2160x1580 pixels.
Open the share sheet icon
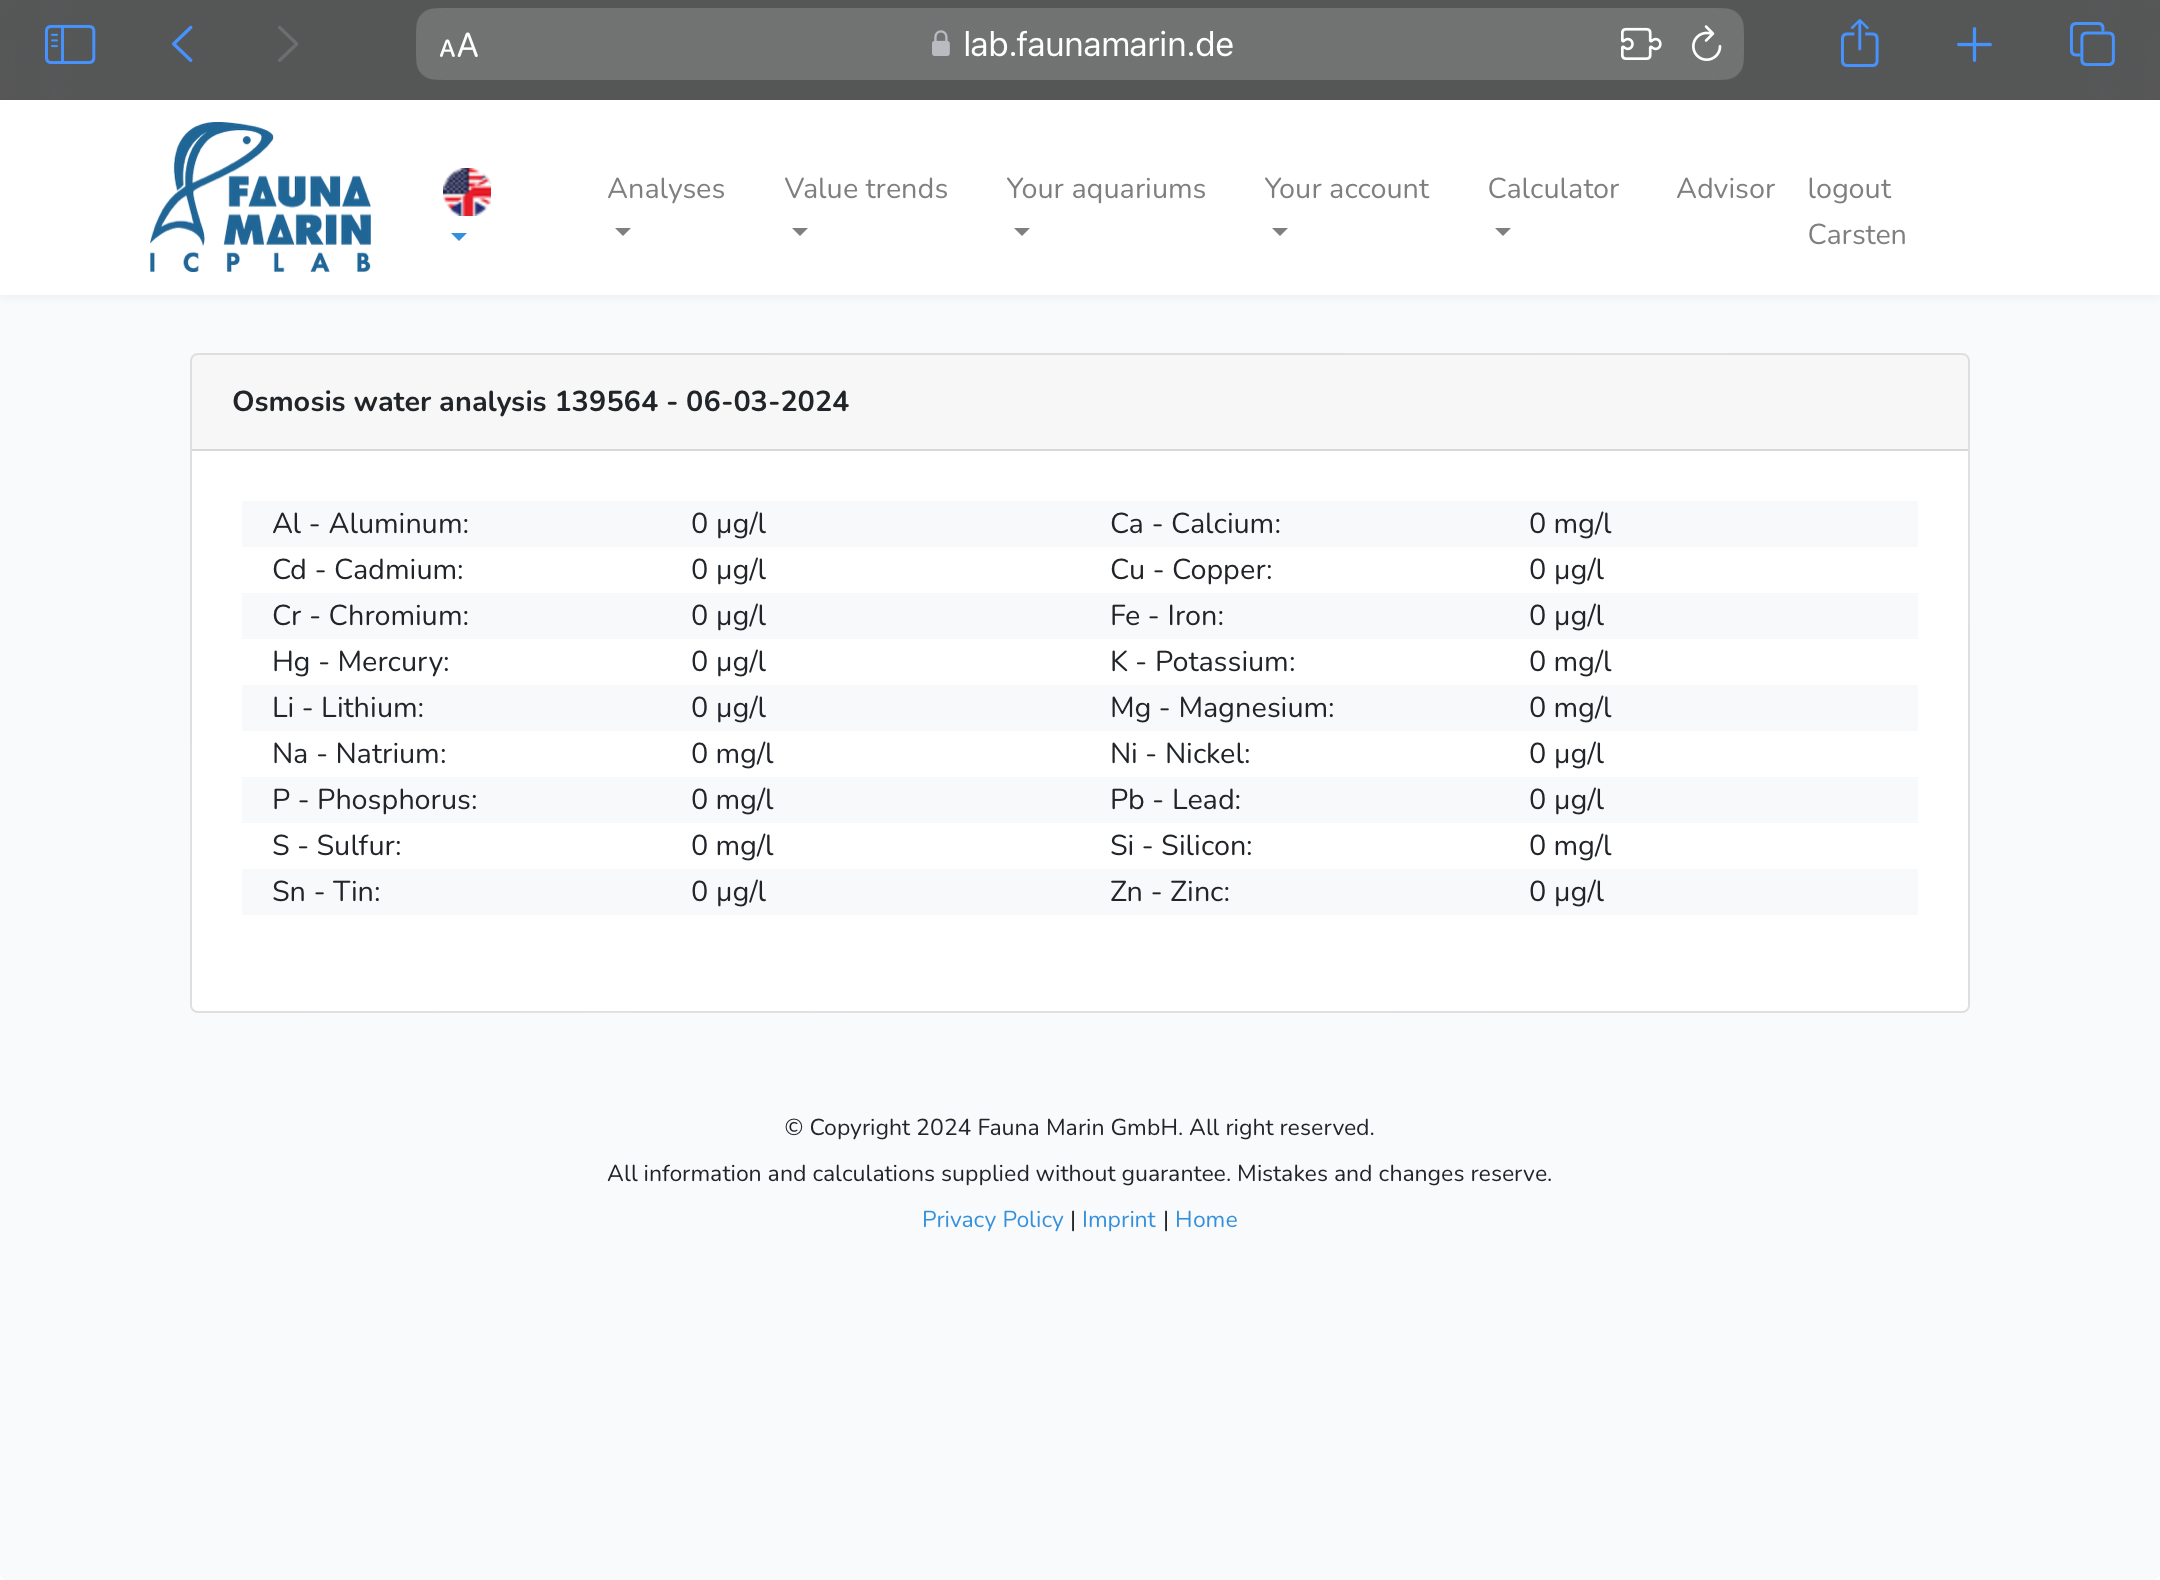1859,45
